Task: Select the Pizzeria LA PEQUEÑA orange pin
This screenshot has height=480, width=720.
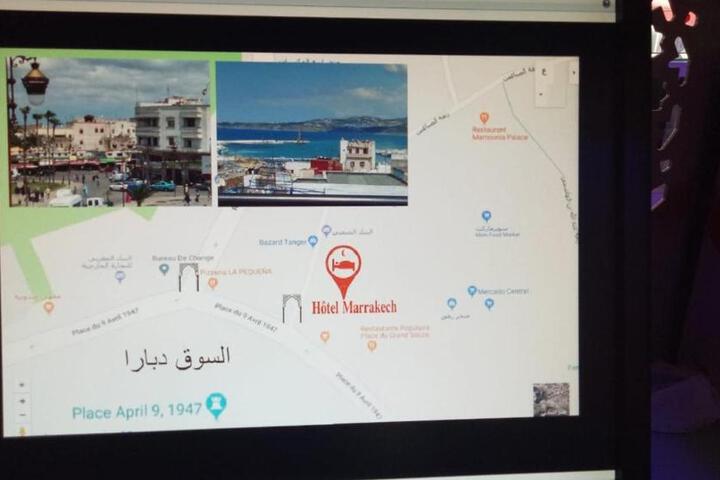Action: (x=213, y=283)
